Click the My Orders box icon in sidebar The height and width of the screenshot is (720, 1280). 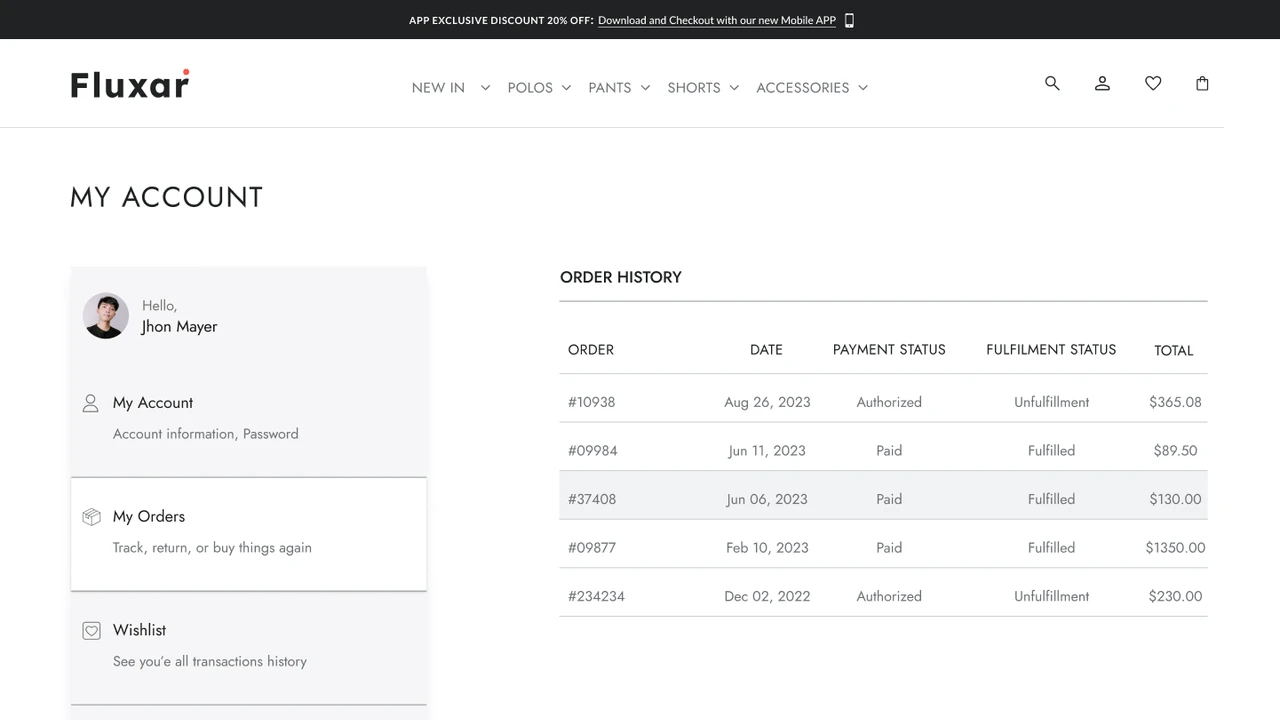click(91, 517)
